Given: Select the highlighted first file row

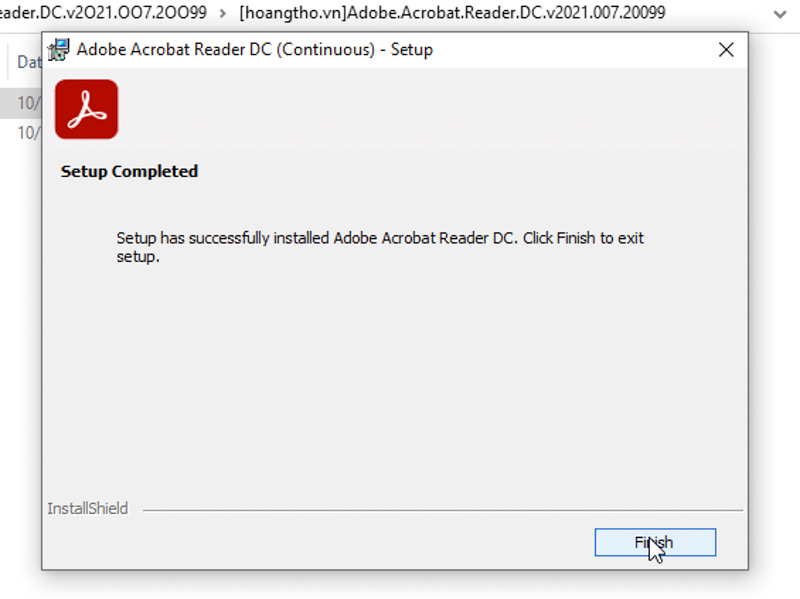Looking at the screenshot, I should tap(21, 103).
